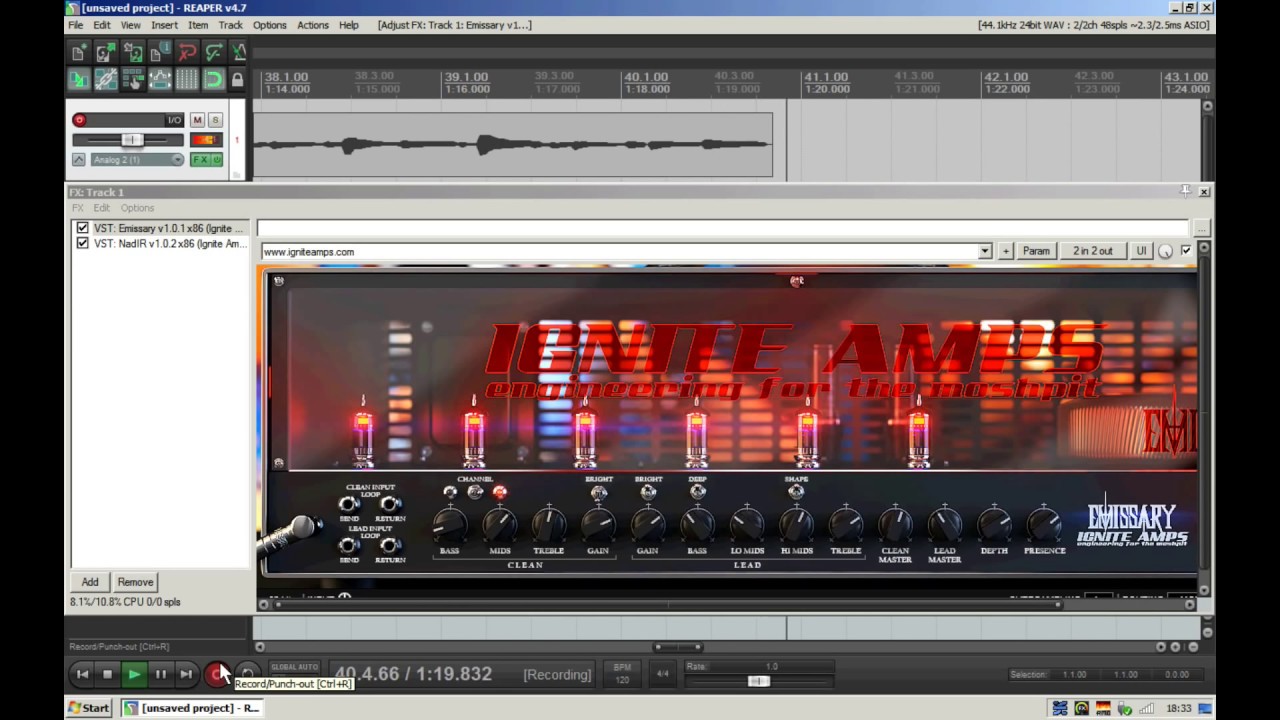Disarm record on track 1
This screenshot has height=720, width=1280.
(79, 120)
